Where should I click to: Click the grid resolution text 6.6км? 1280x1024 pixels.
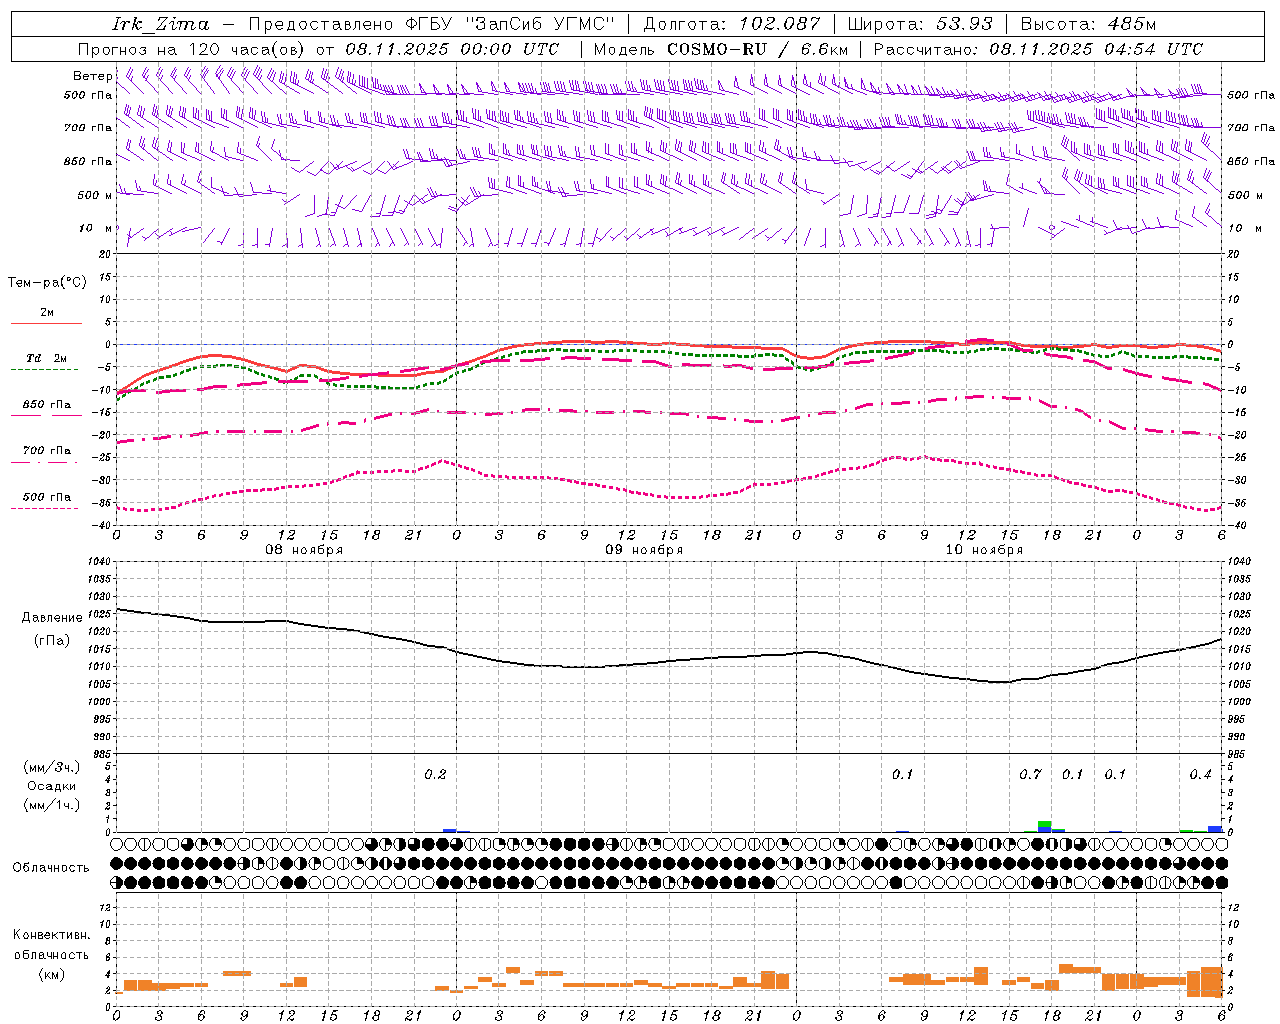(x=825, y=49)
